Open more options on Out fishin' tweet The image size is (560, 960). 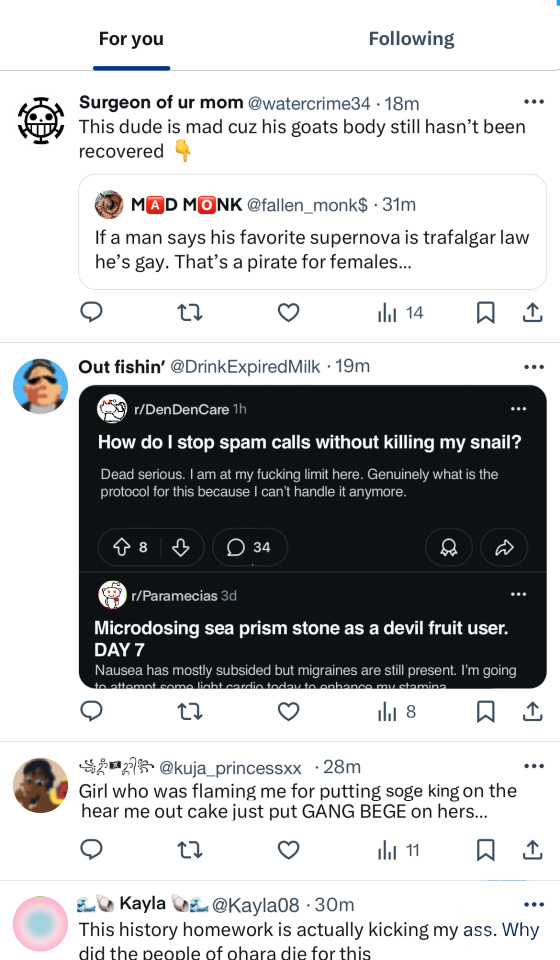pyautogui.click(x=534, y=367)
